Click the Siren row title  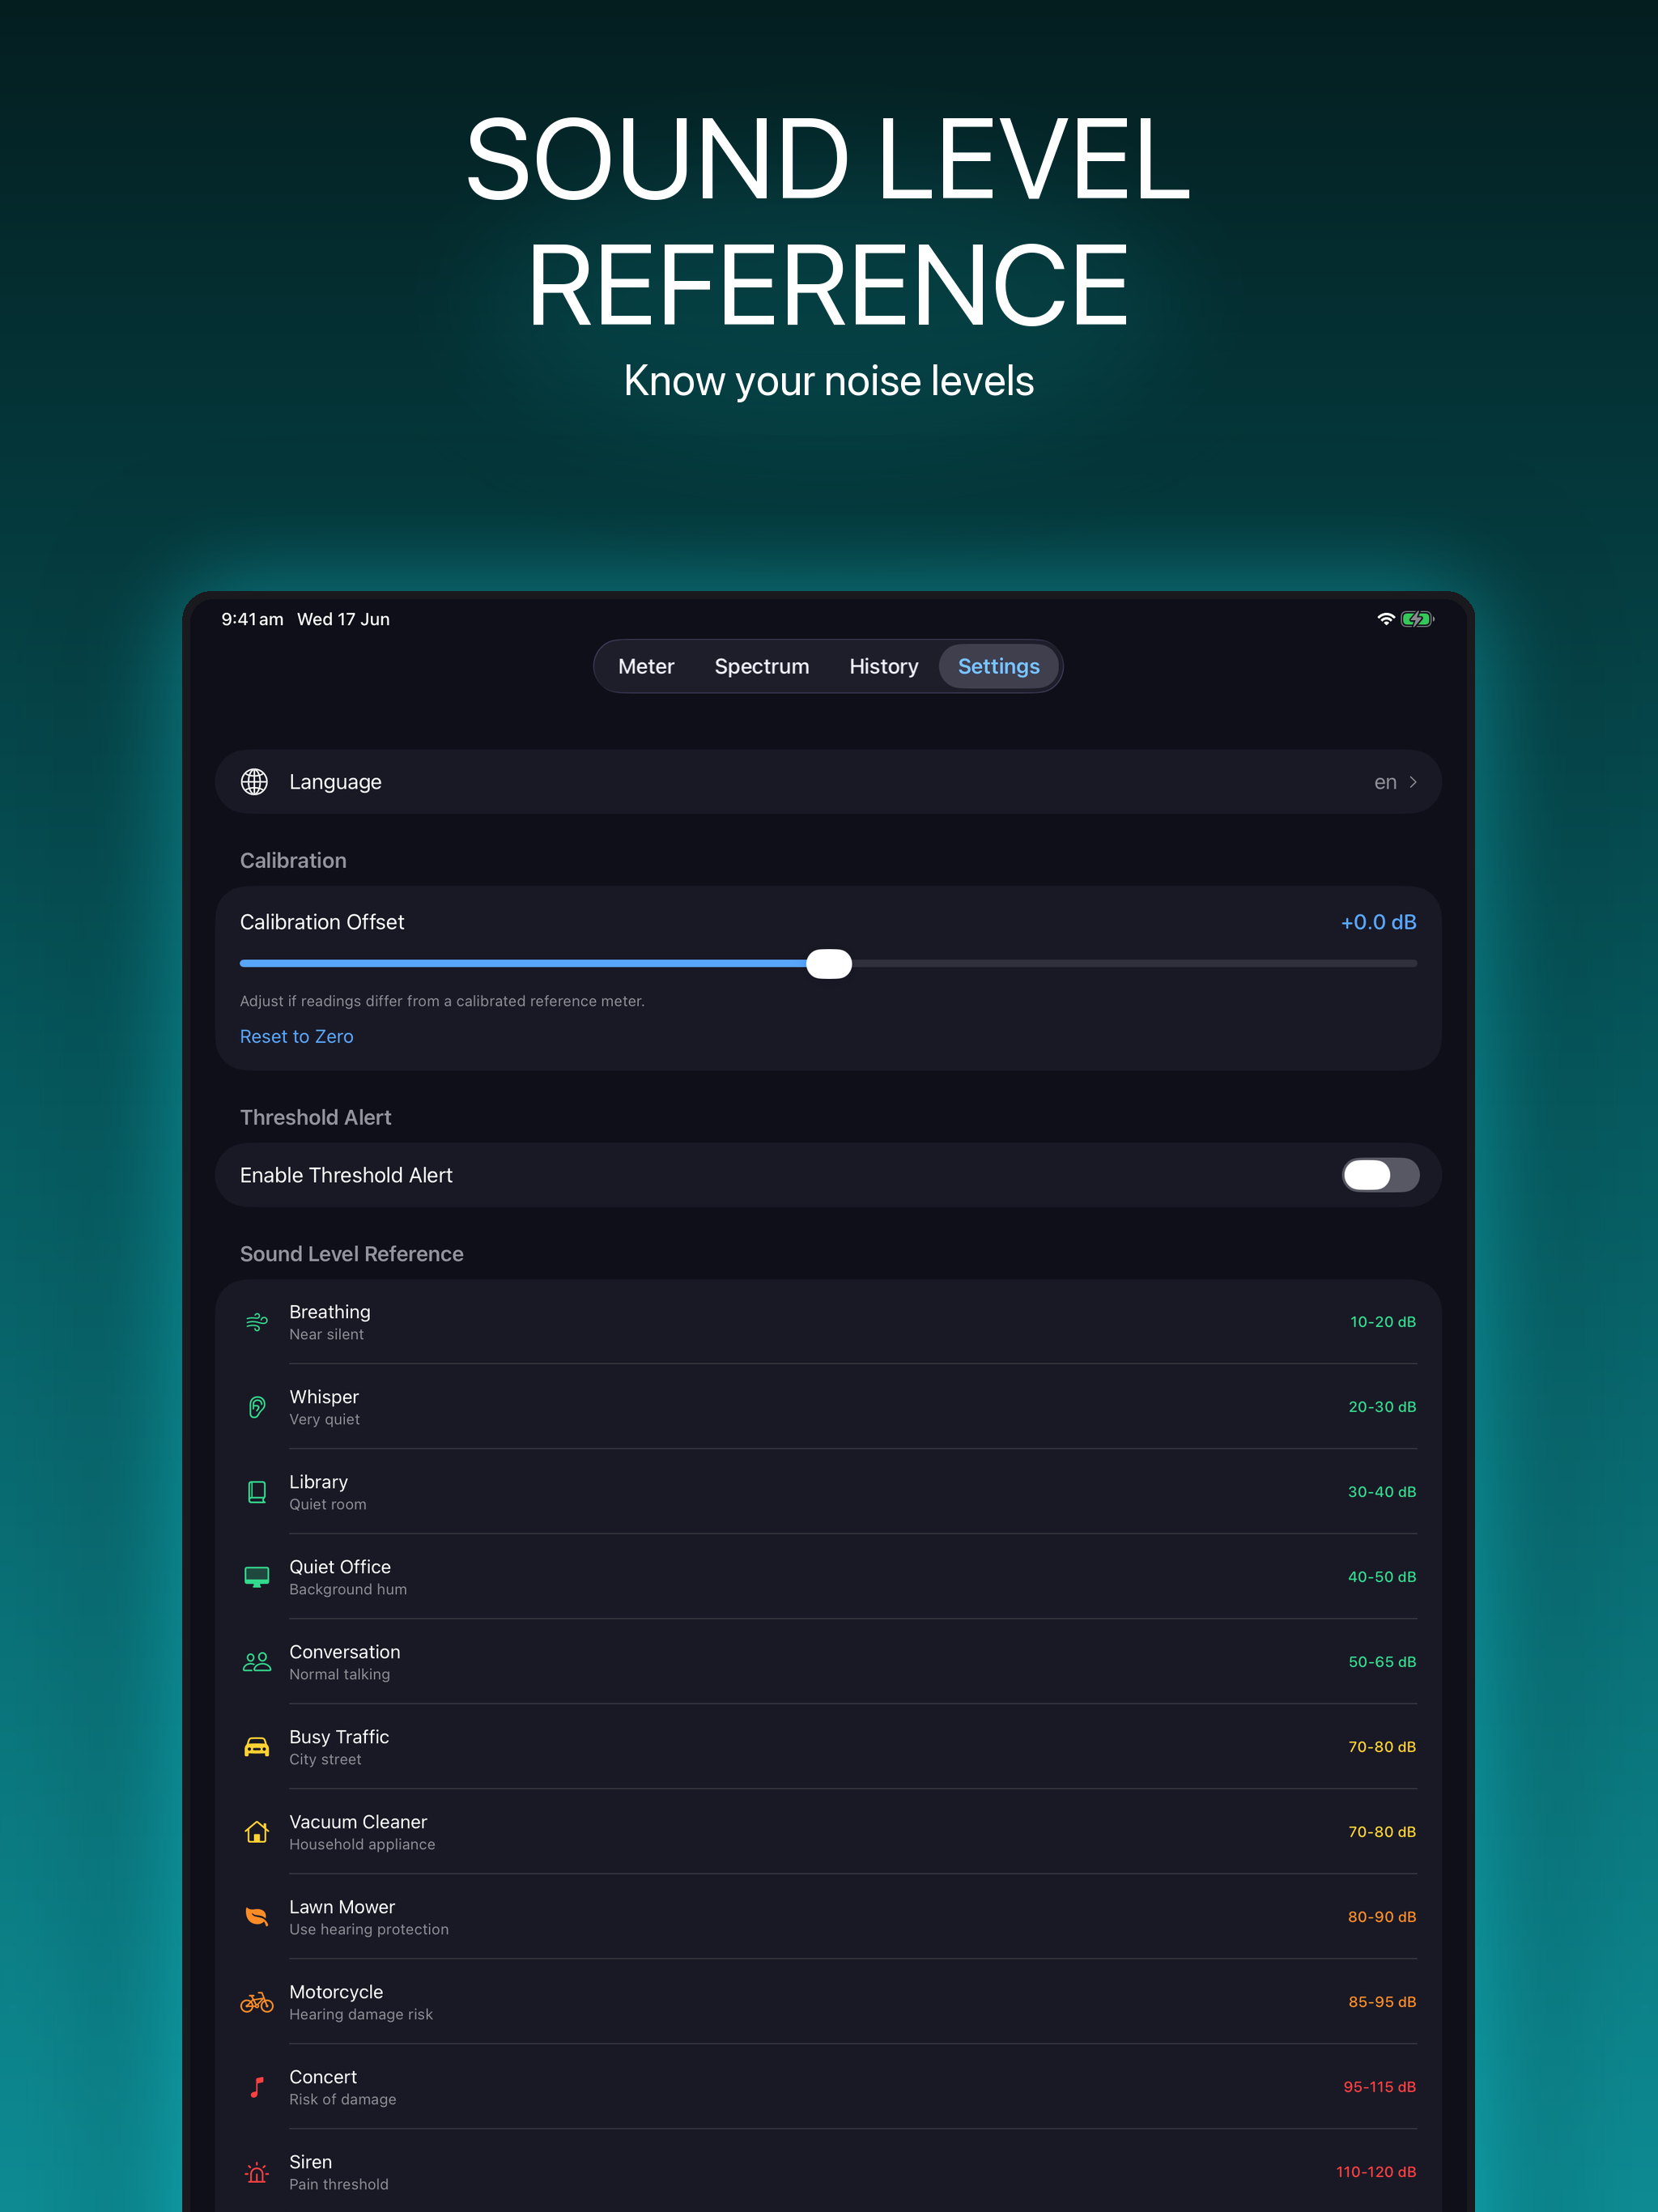tap(311, 2162)
